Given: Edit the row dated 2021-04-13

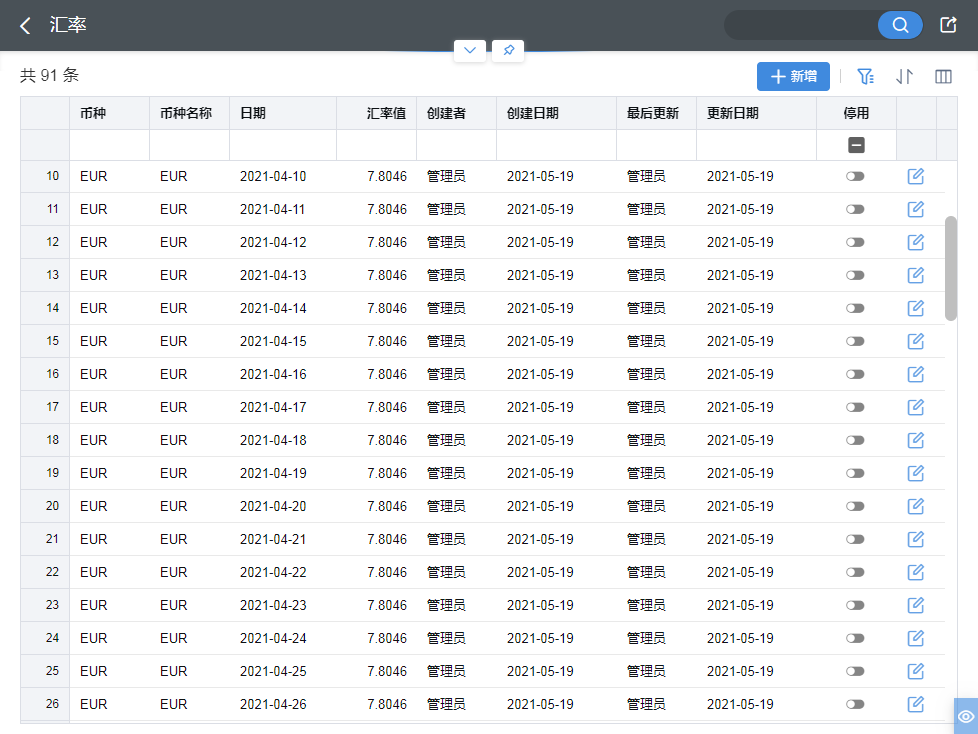Looking at the screenshot, I should pyautogui.click(x=916, y=275).
